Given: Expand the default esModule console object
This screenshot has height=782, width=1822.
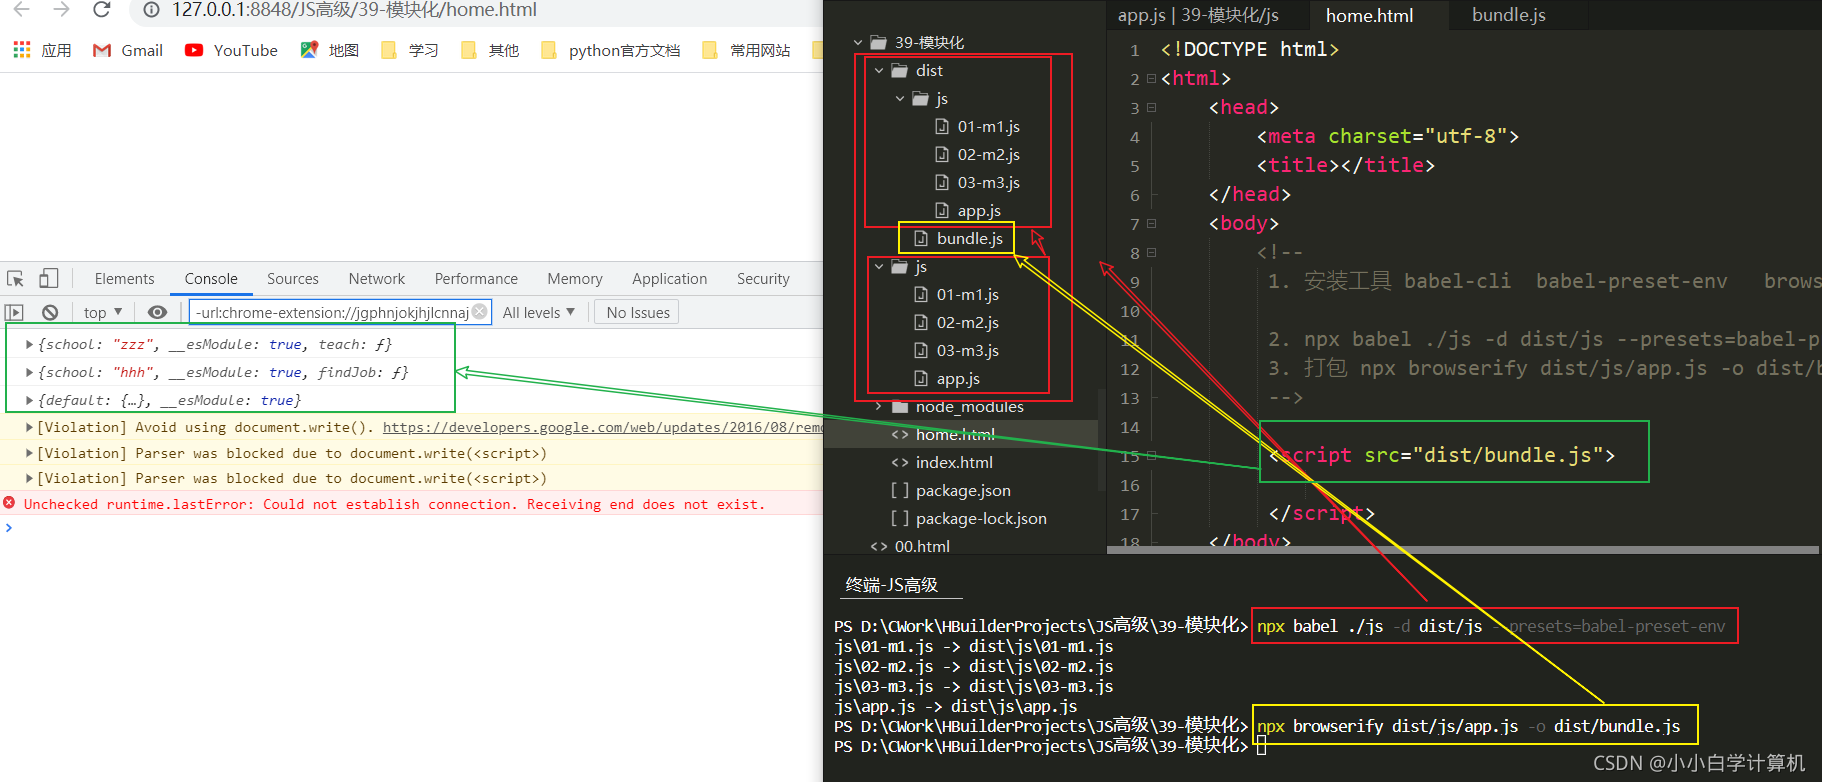Looking at the screenshot, I should [29, 400].
